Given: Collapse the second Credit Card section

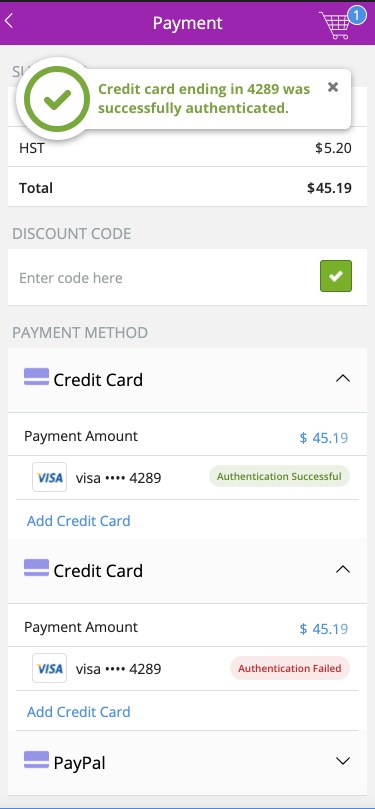Looking at the screenshot, I should 343,570.
